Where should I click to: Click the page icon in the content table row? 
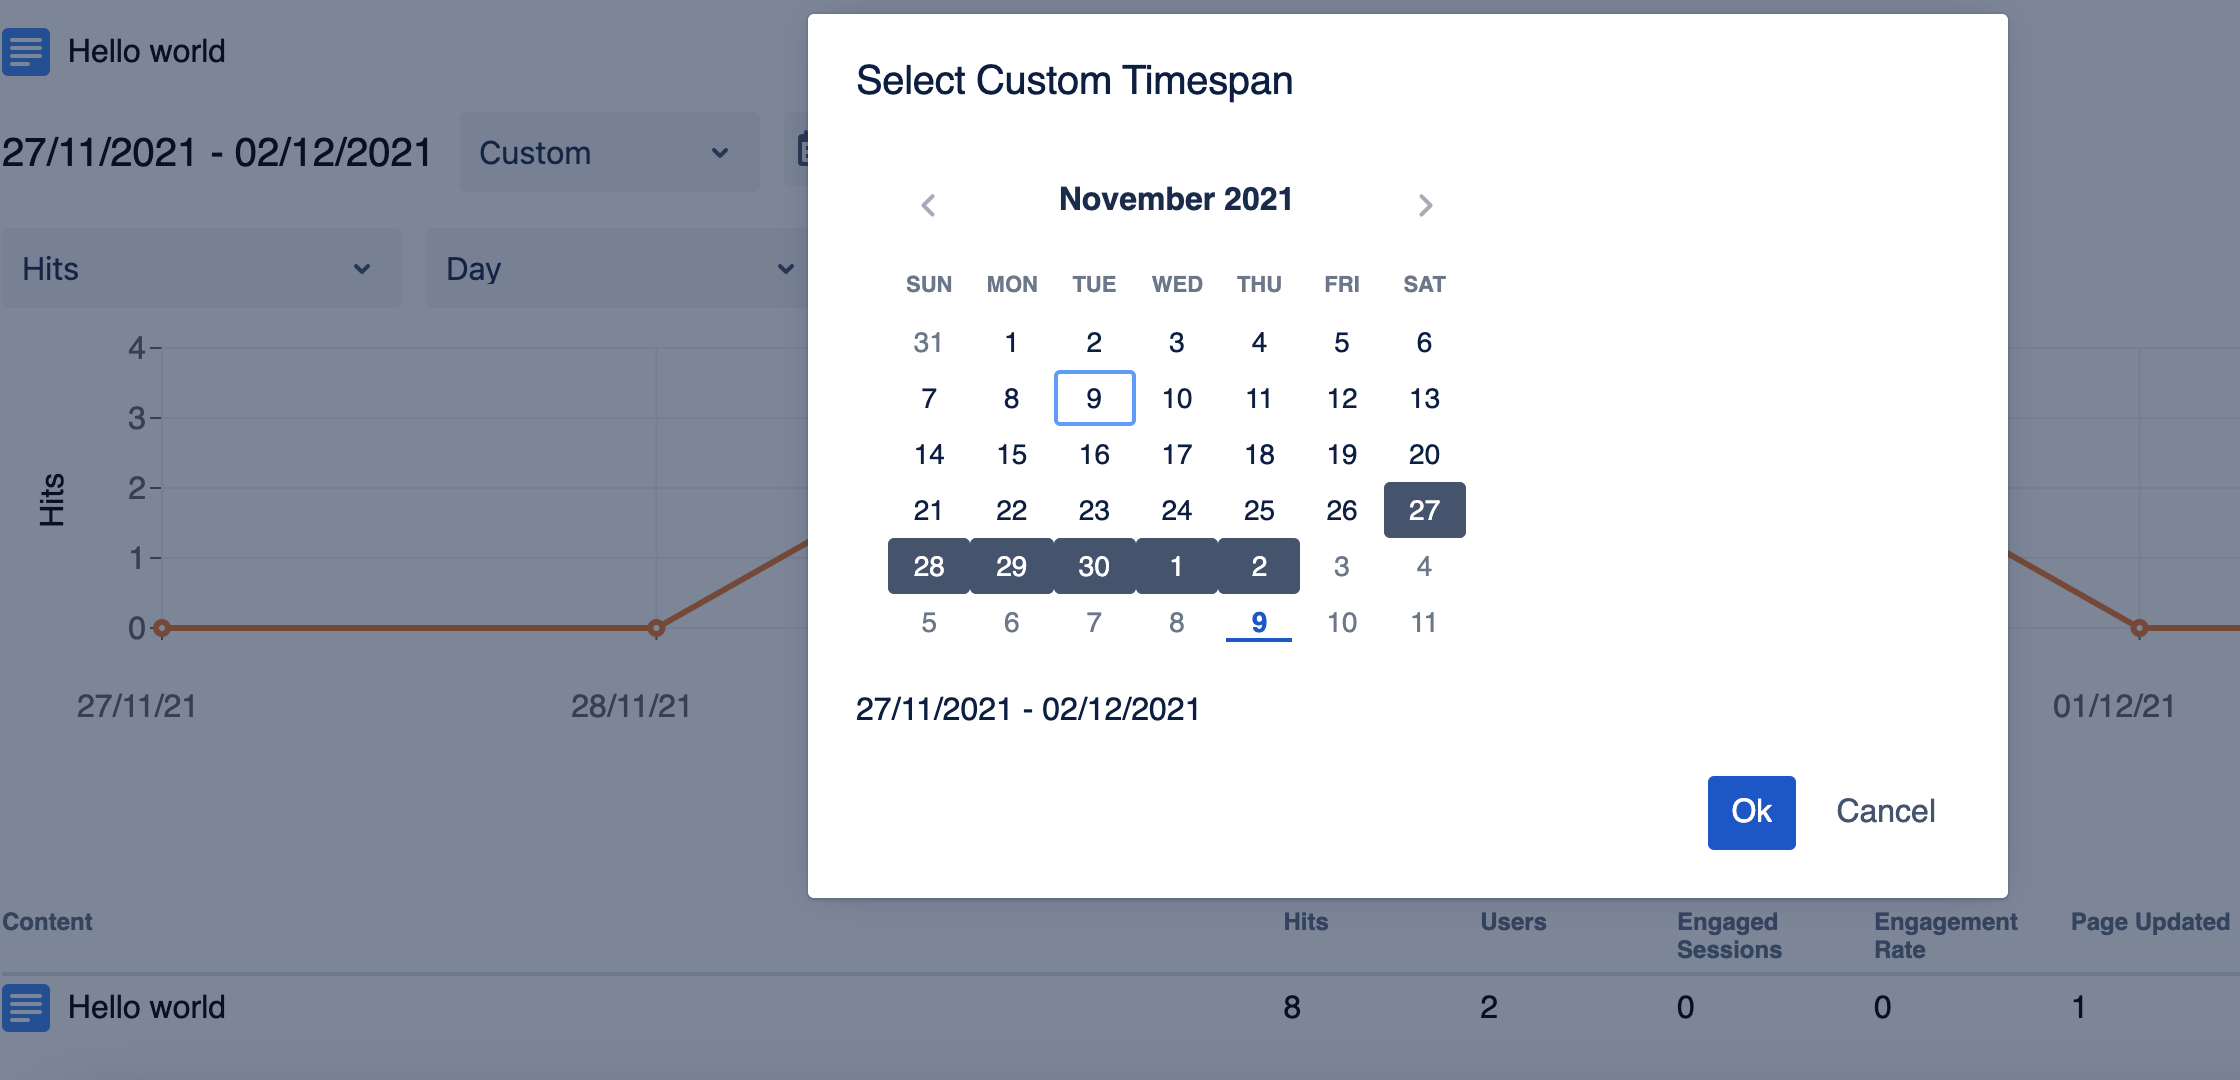26,1007
